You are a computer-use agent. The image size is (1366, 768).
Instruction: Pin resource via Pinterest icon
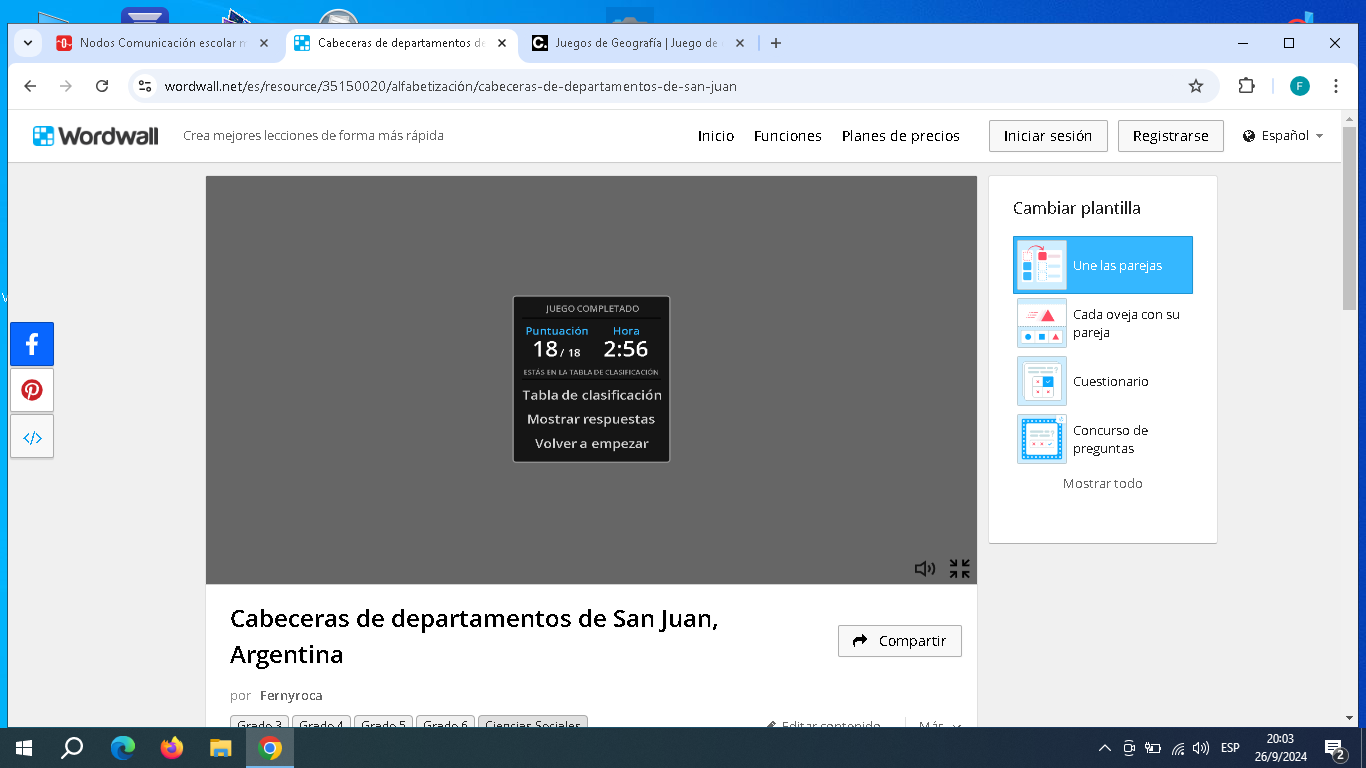[32, 390]
